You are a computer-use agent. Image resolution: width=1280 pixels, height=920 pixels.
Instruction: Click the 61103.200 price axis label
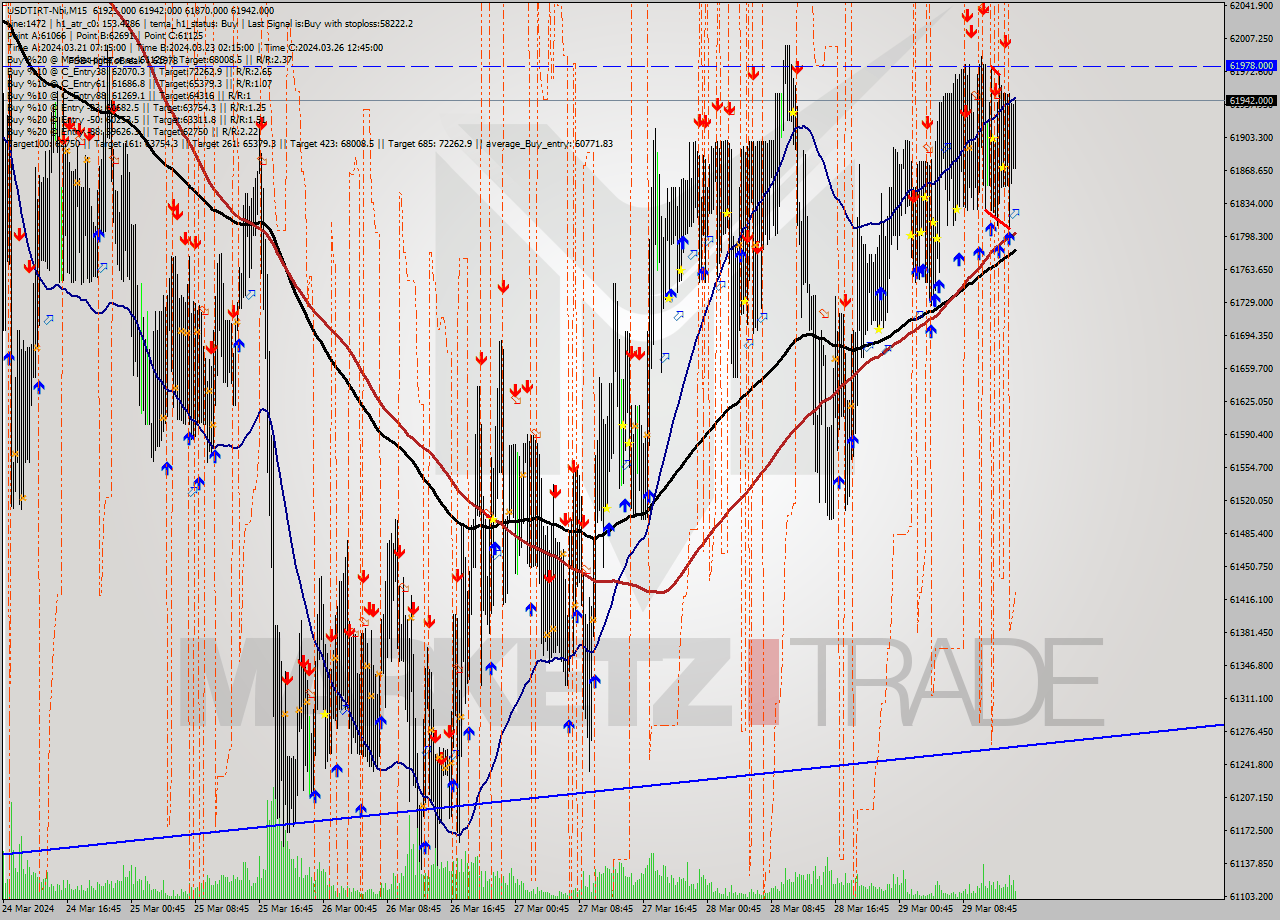[1251, 896]
